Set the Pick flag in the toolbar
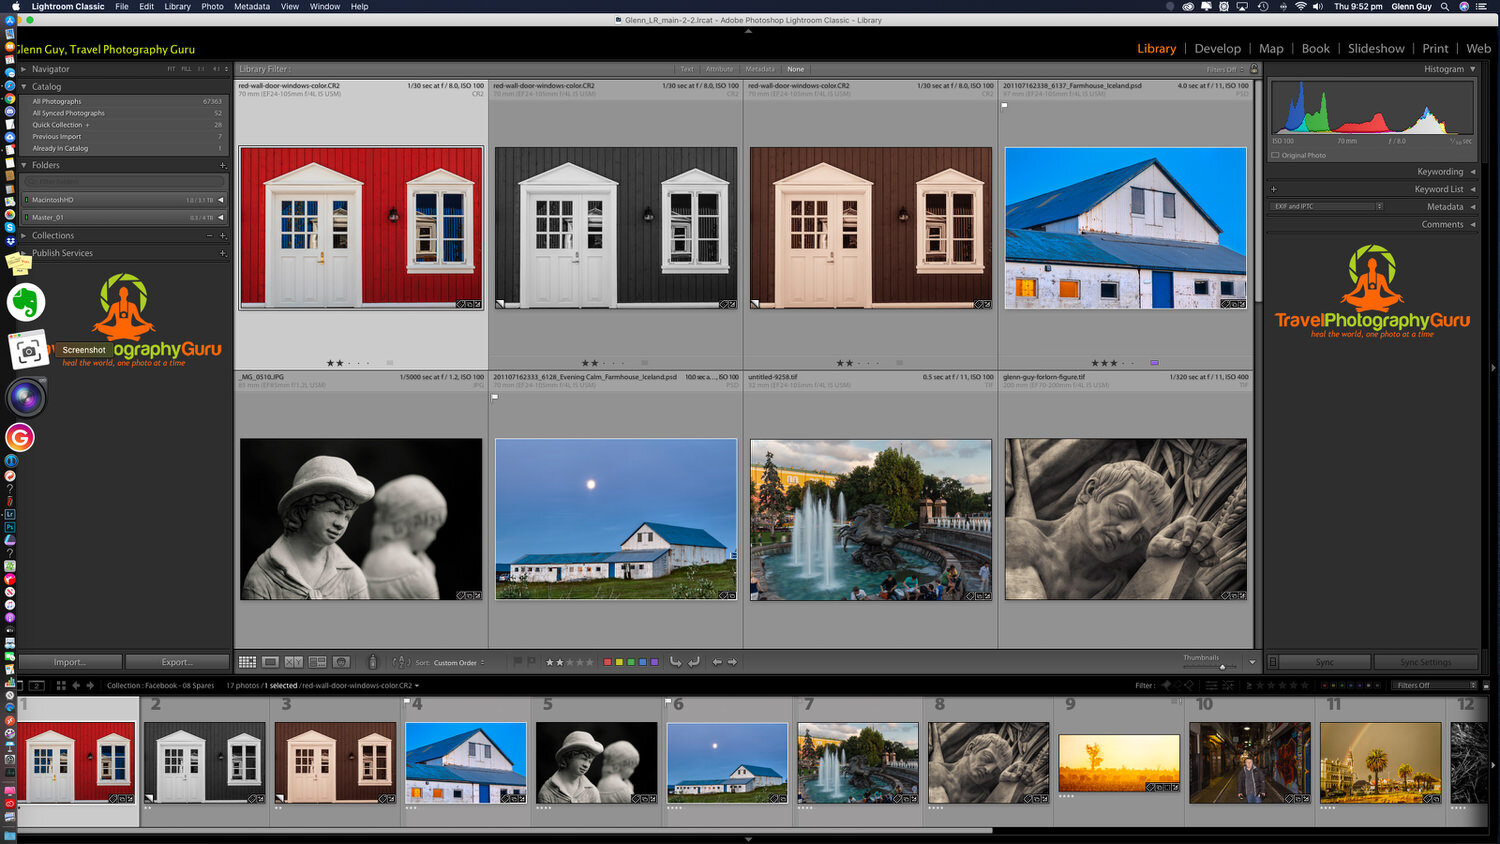The height and width of the screenshot is (844, 1500). (517, 661)
